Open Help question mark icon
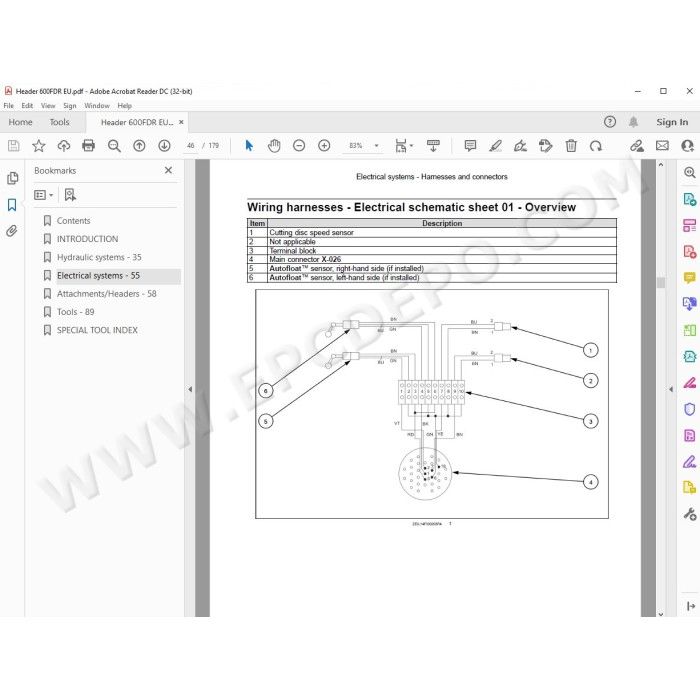This screenshot has height=700, width=700. pyautogui.click(x=610, y=122)
